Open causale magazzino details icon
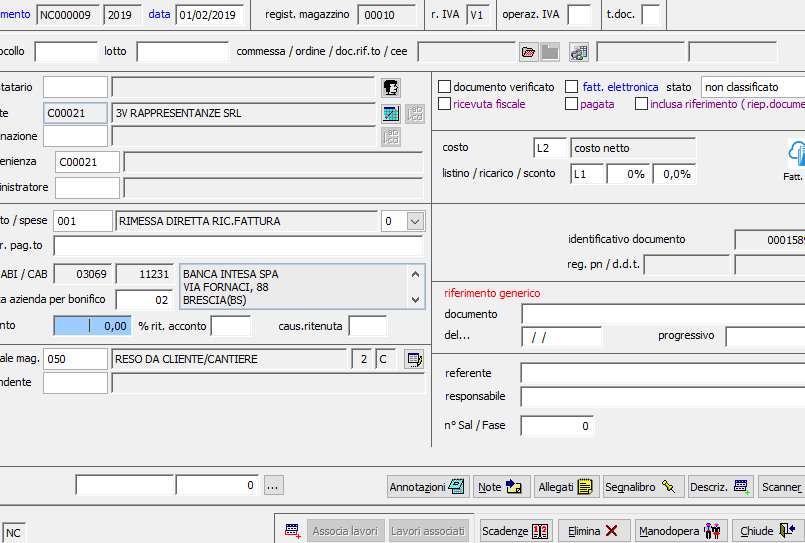 pyautogui.click(x=414, y=359)
